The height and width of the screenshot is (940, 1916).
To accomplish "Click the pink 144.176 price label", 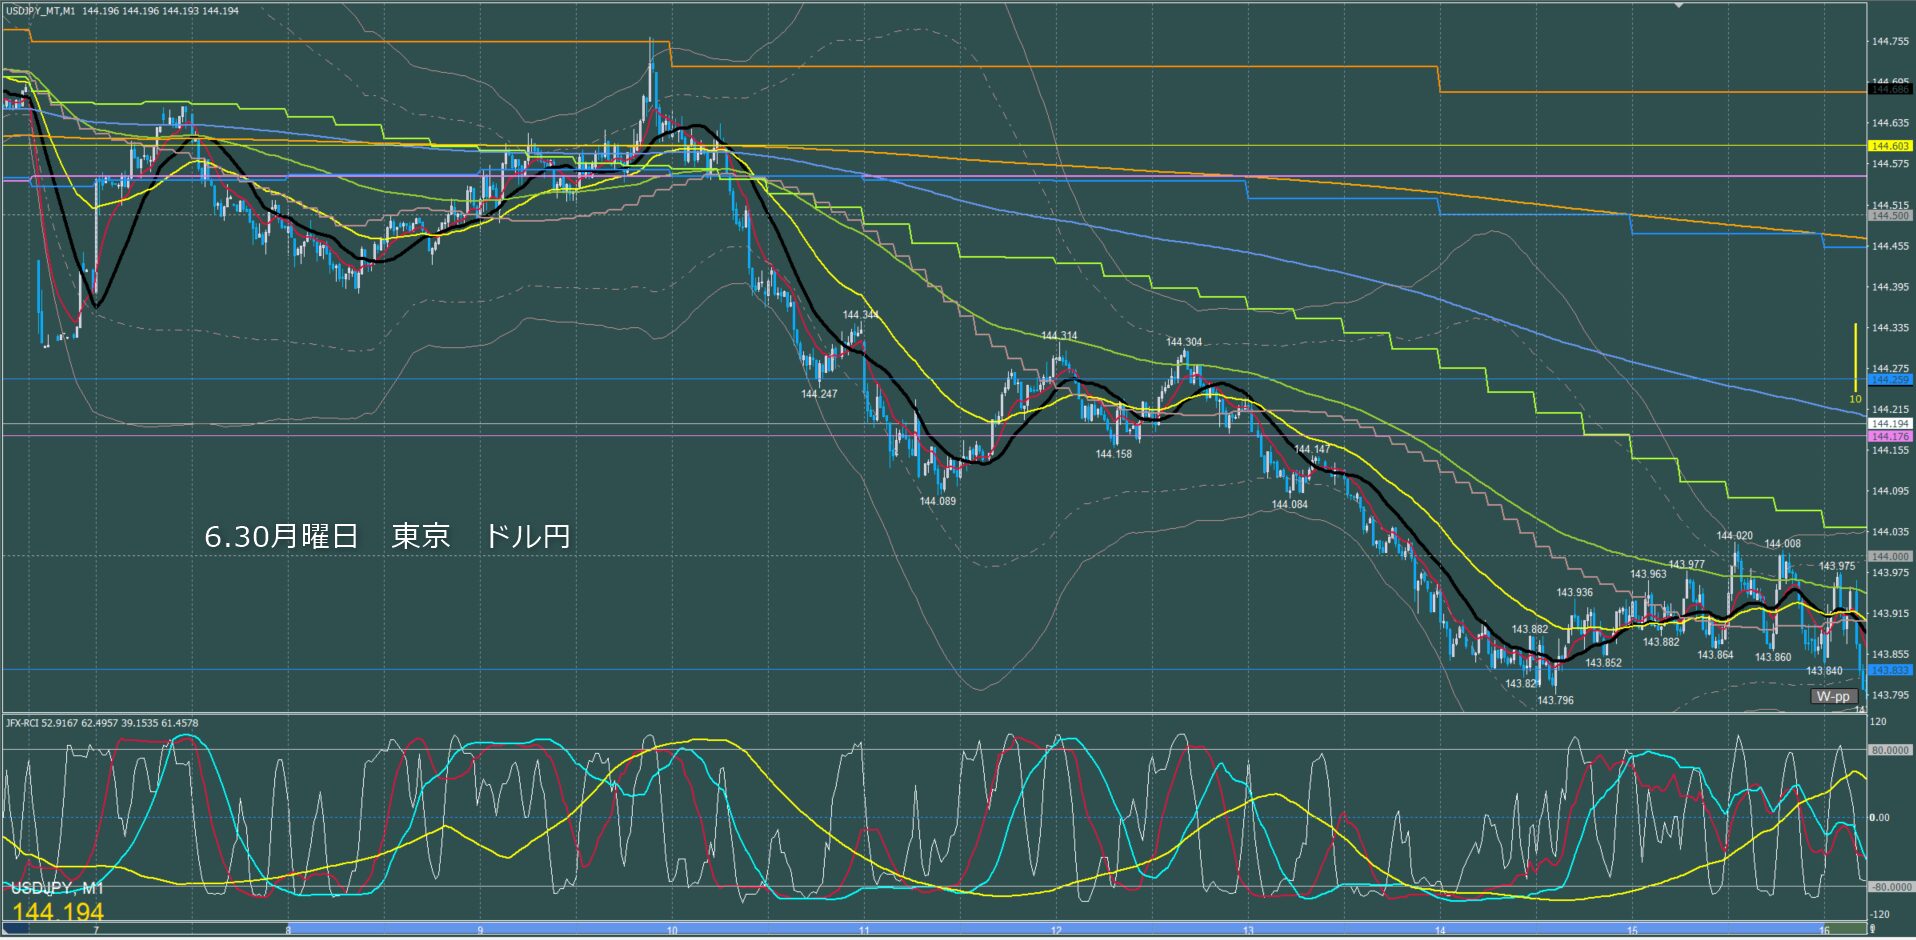I will [x=1889, y=436].
